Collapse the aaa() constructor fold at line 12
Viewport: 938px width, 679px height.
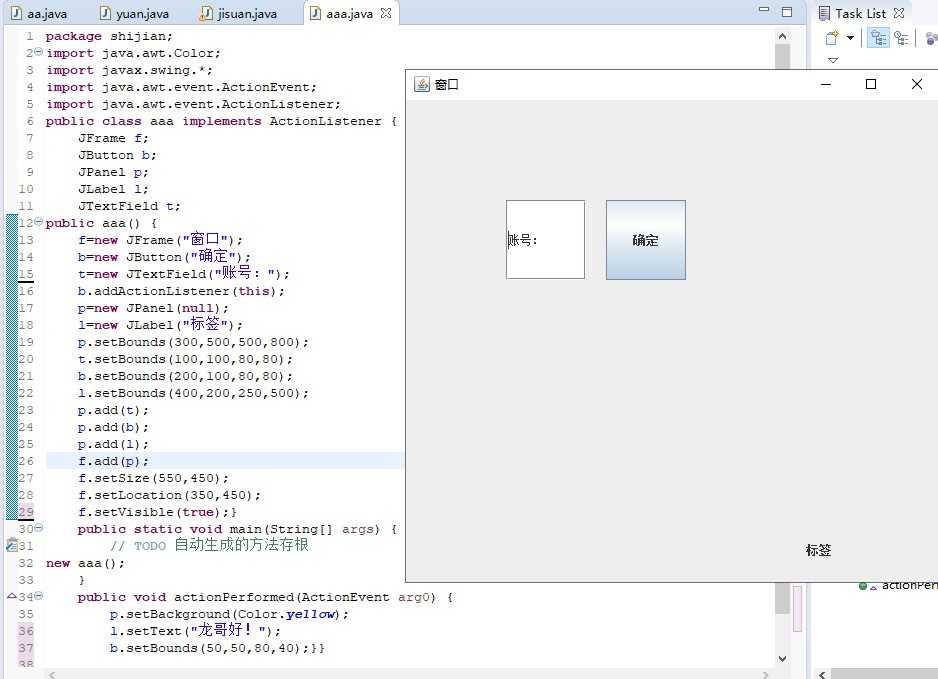pos(38,222)
